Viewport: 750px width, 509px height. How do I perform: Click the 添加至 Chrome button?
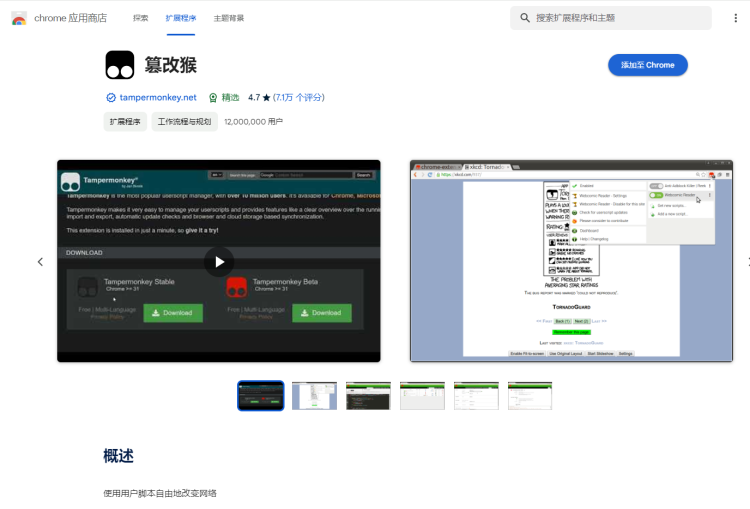[648, 65]
